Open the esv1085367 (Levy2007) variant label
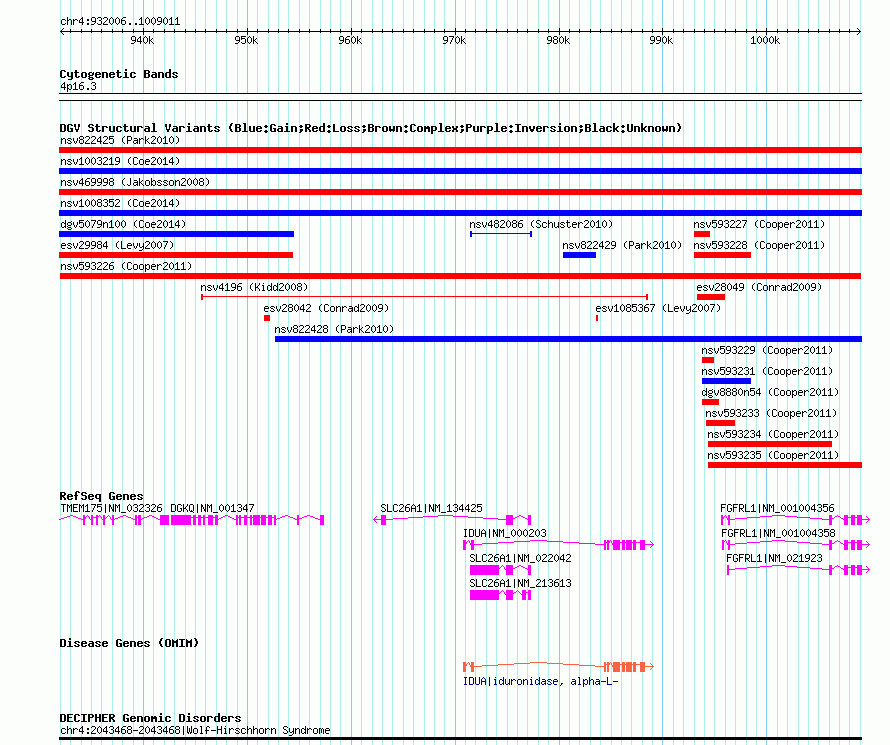The width and height of the screenshot is (890, 745). pyautogui.click(x=658, y=308)
